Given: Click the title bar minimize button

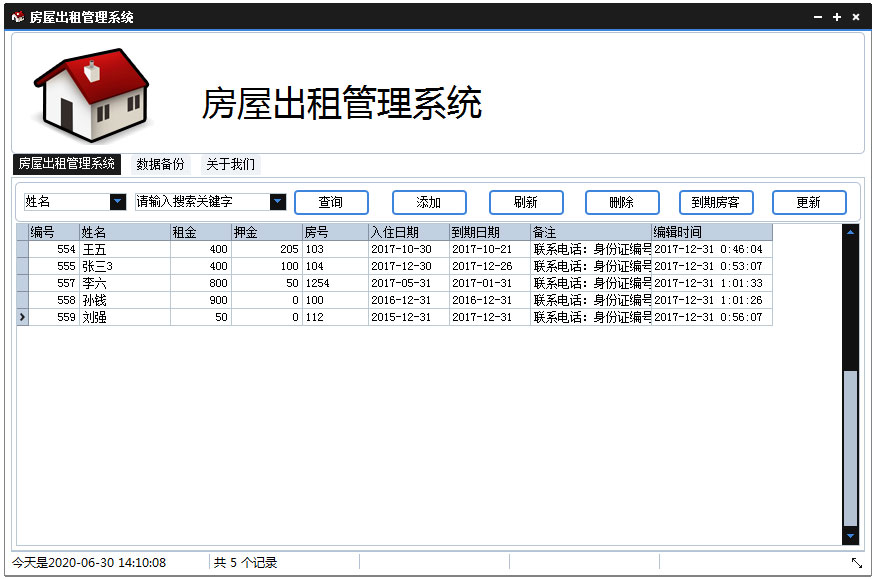Looking at the screenshot, I should pyautogui.click(x=818, y=17).
